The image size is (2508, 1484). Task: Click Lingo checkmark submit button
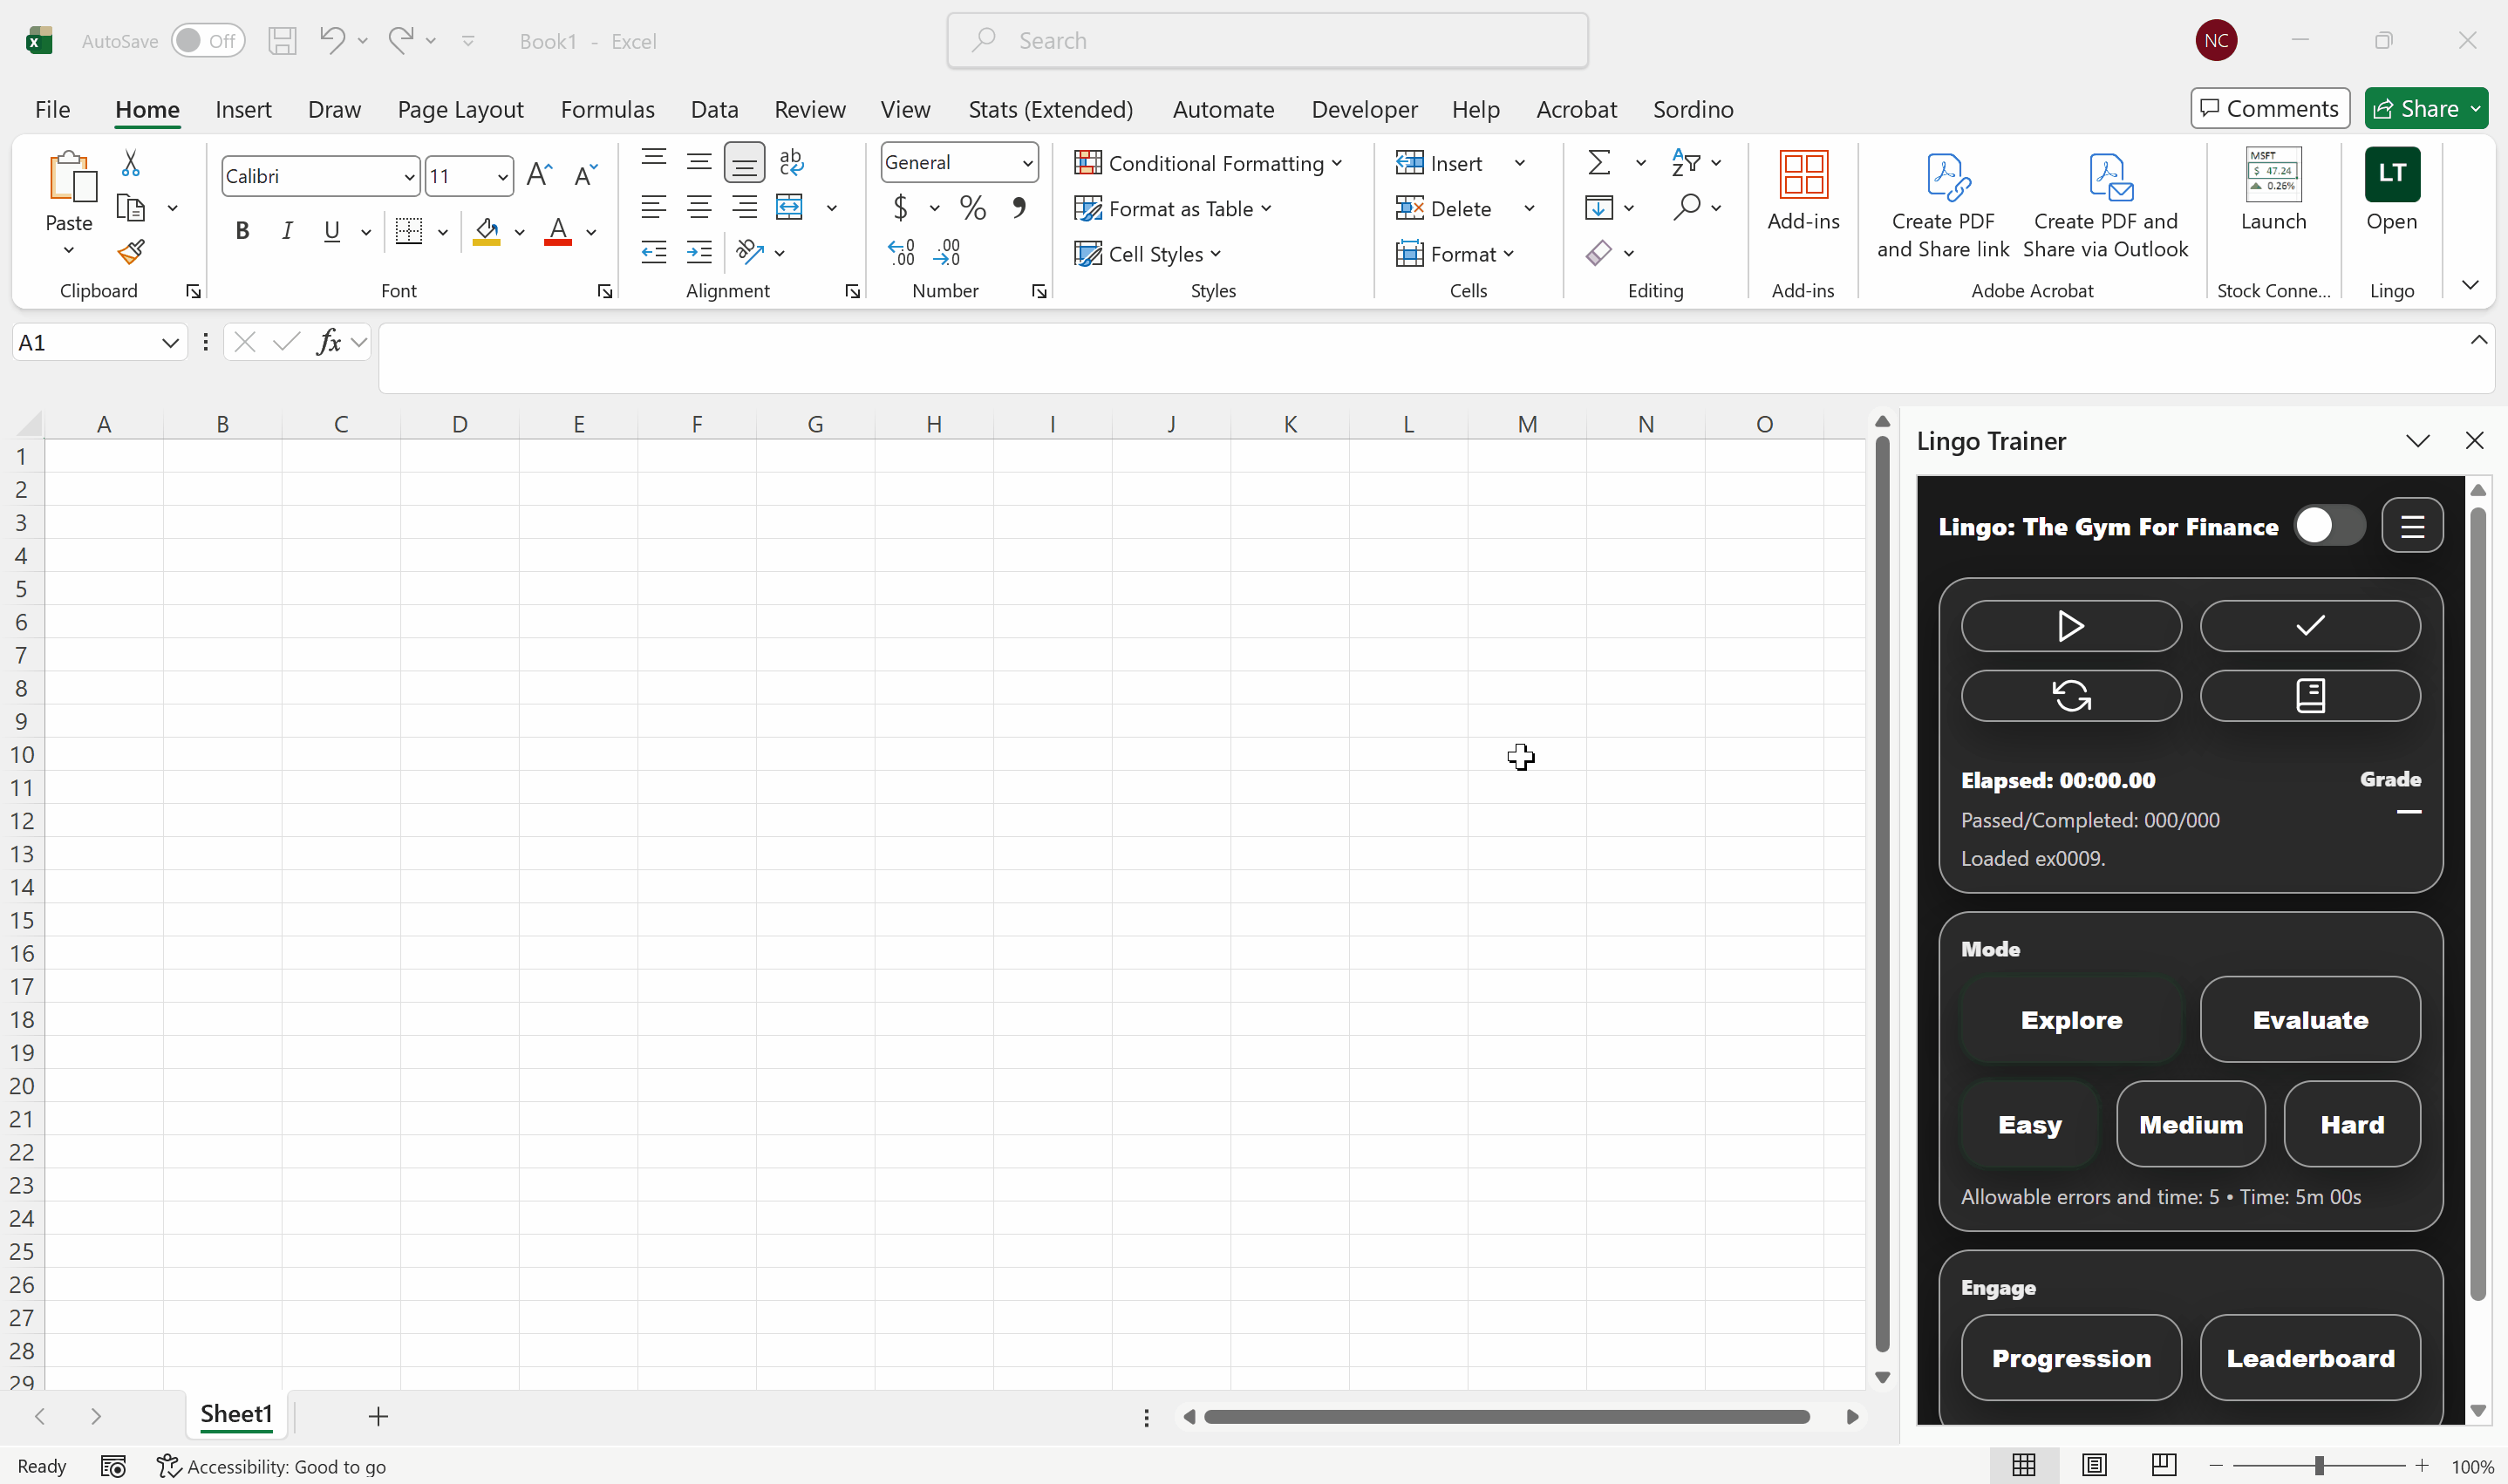(x=2310, y=626)
